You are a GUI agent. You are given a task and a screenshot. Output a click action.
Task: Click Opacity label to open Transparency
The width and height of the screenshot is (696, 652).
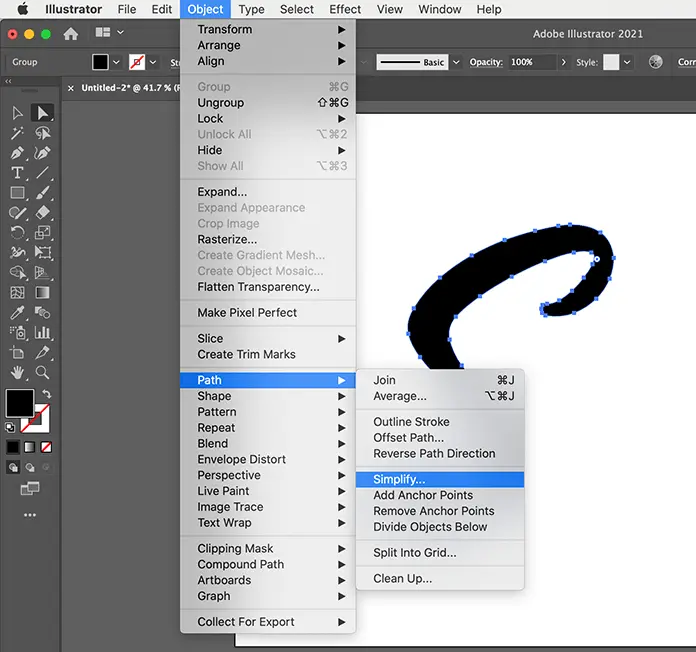[x=486, y=62]
